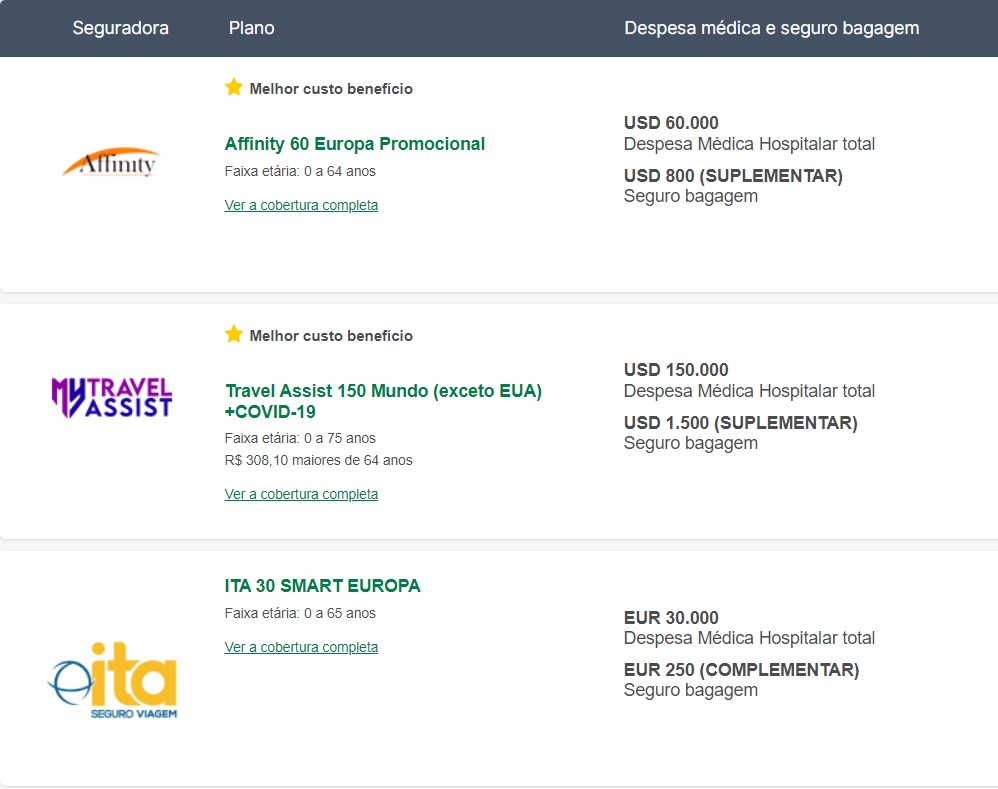Open Travel Assist 150 Mundo plan title
Image resolution: width=998 pixels, height=789 pixels.
(x=383, y=401)
